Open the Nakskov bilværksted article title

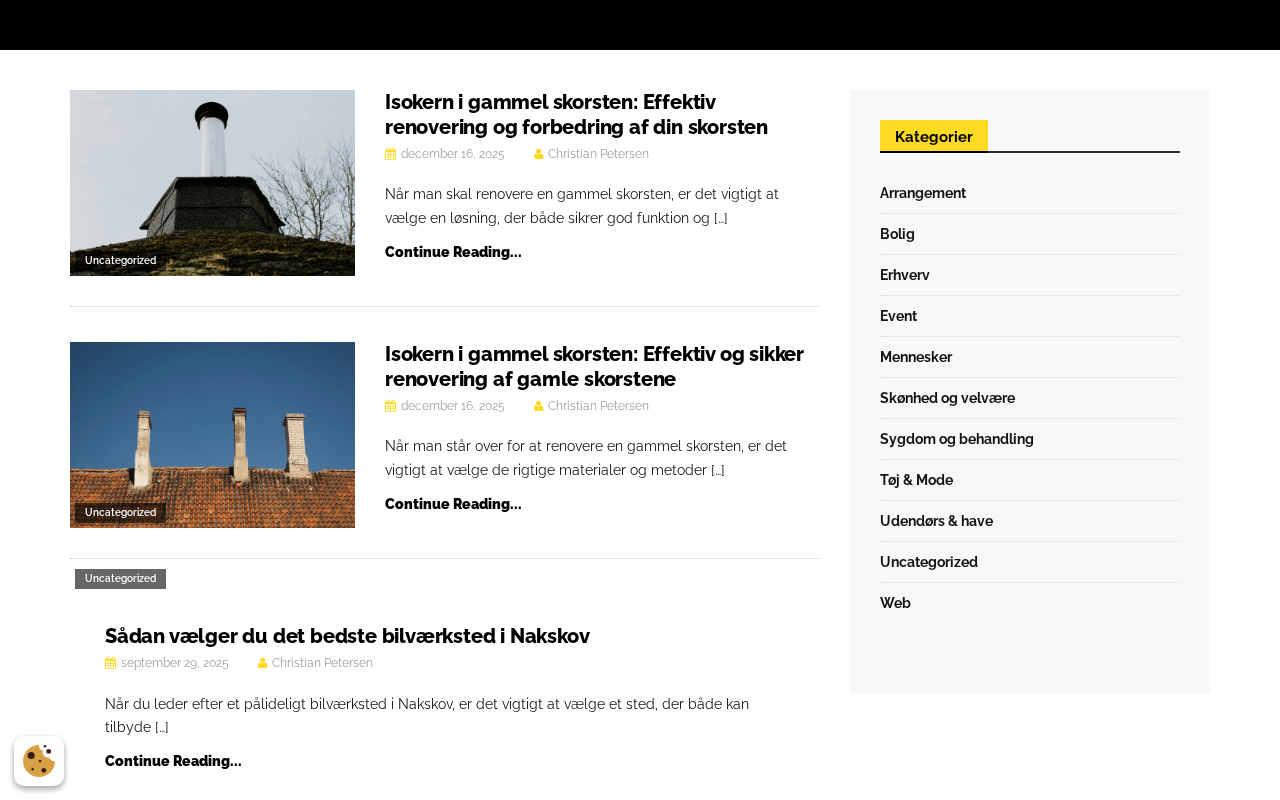[347, 636]
